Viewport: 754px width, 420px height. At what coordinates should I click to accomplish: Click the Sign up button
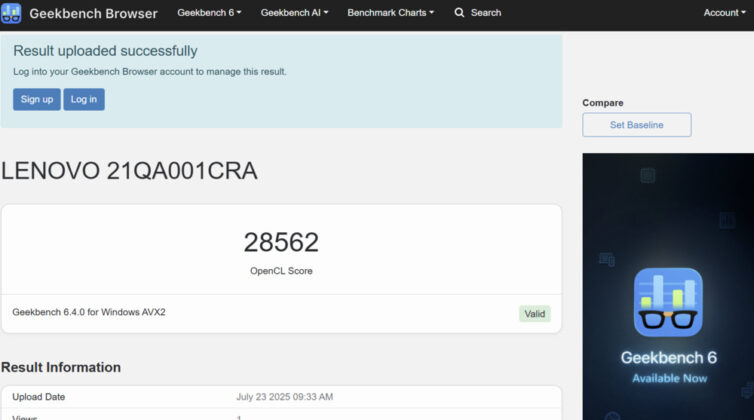point(37,99)
